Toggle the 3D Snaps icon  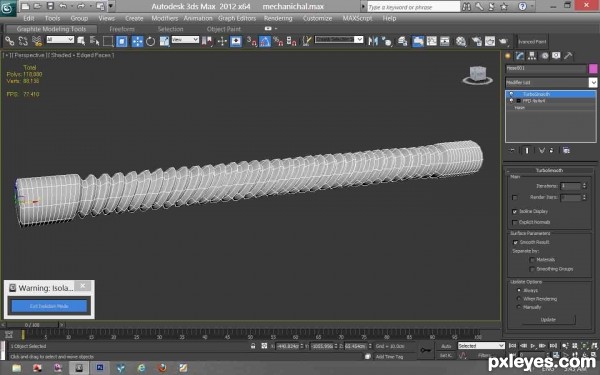[x=251, y=41]
